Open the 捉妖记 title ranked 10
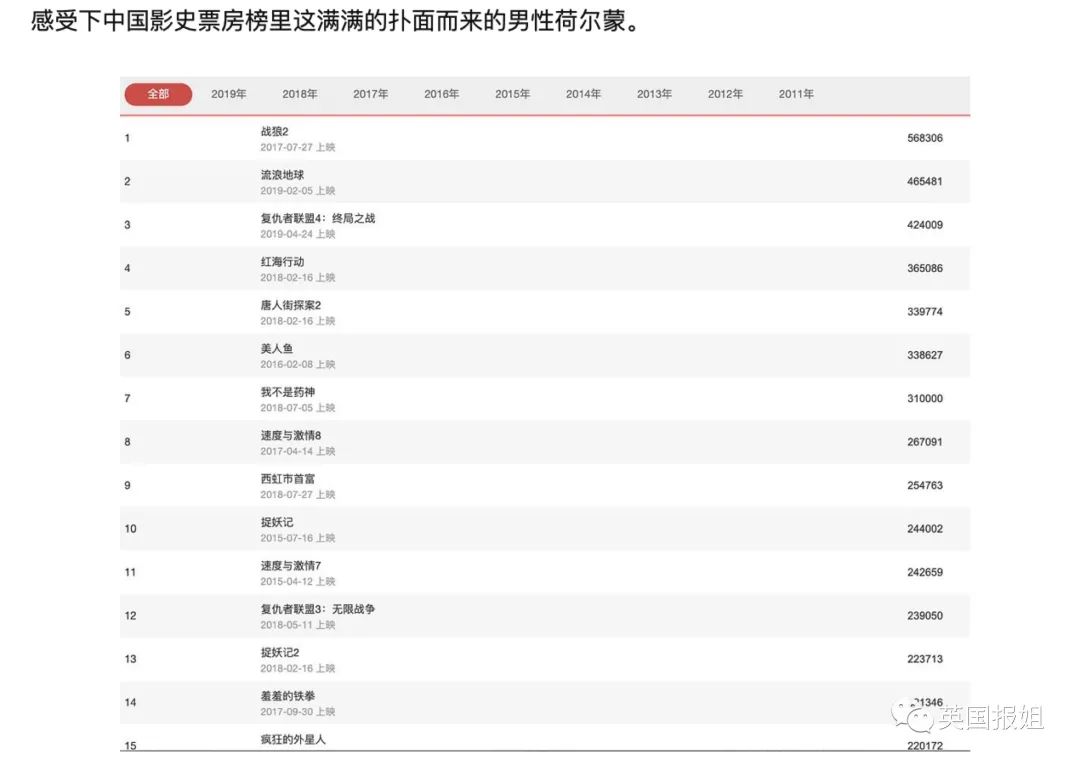Viewport: 1080px width, 765px height. coord(277,522)
